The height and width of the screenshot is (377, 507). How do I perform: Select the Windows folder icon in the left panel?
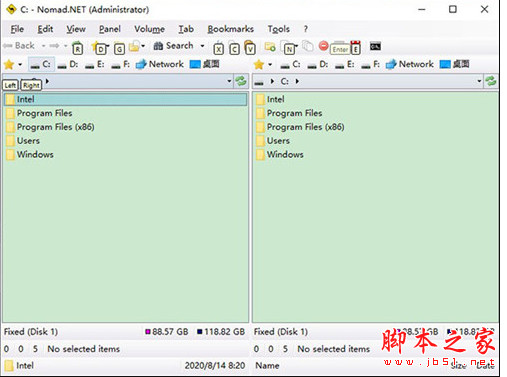pos(10,155)
